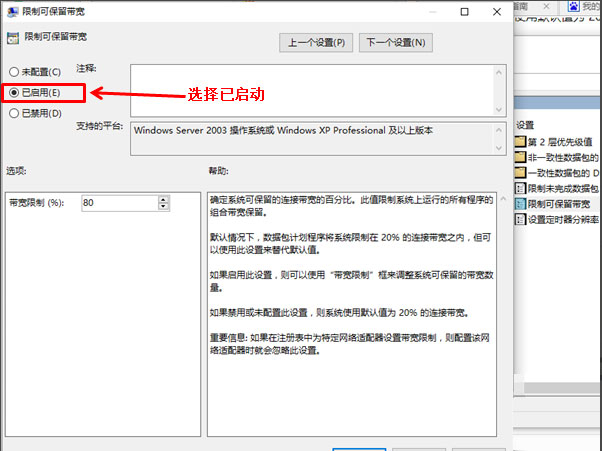Increase 带宽限制 value with up arrow
The width and height of the screenshot is (602, 451).
tap(163, 199)
